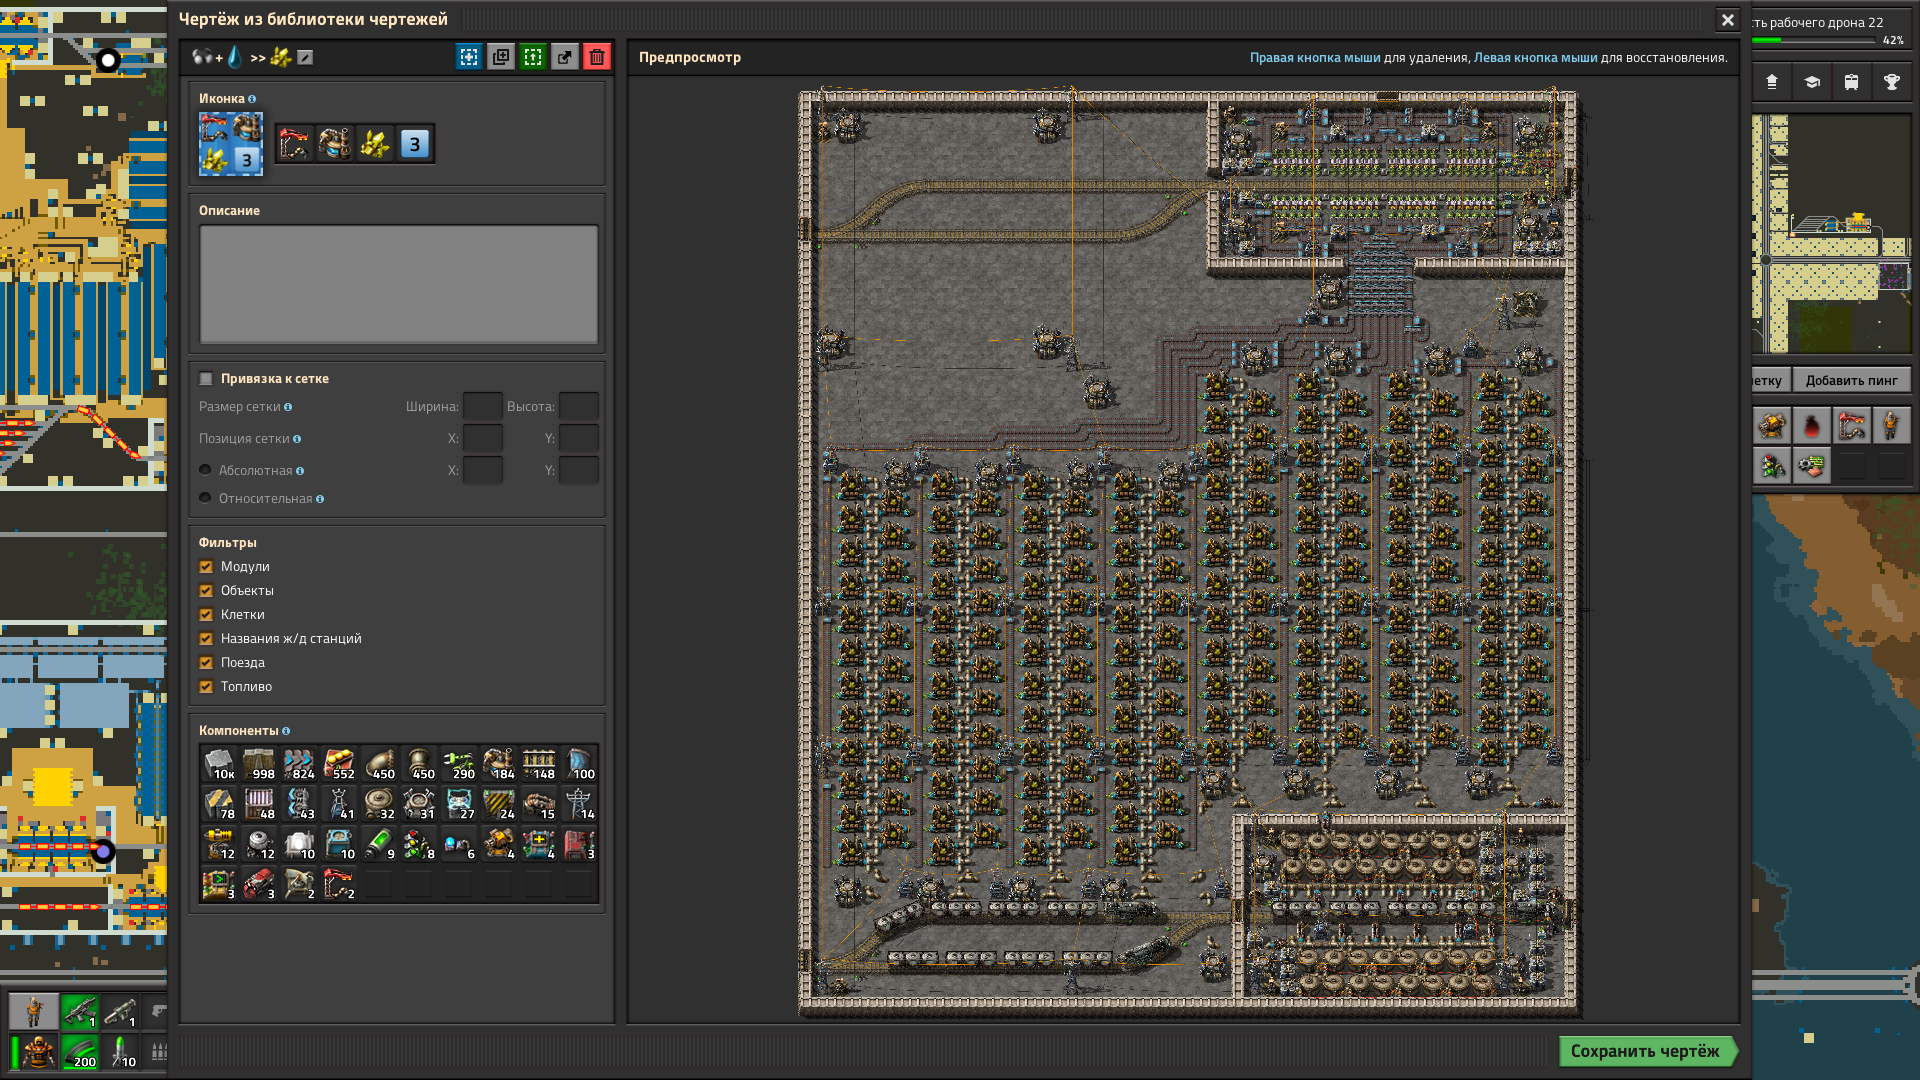1920x1080 pixels.
Task: Click the Высота grid height field
Action: coord(578,407)
